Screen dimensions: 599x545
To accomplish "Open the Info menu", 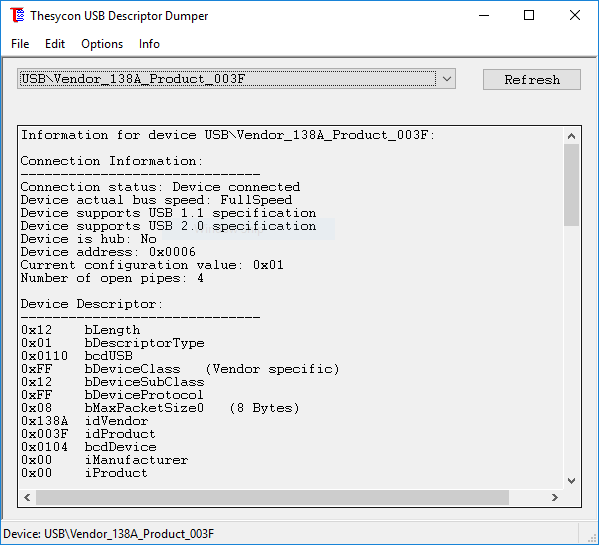I will click(149, 44).
